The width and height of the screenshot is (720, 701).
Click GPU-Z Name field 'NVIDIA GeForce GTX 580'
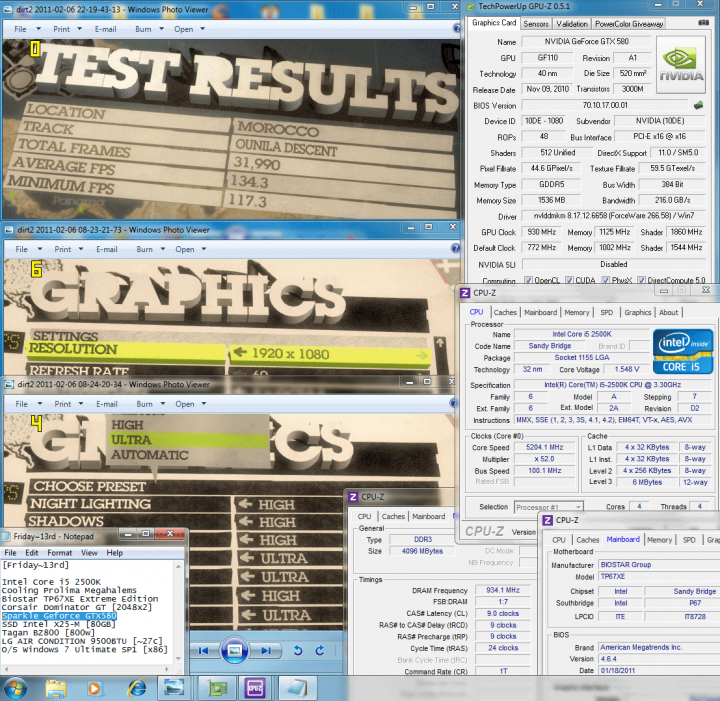pos(586,41)
